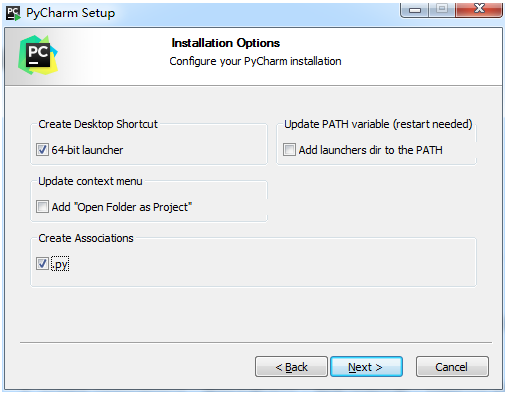Go back with the < Back button
The image size is (508, 397).
point(291,367)
